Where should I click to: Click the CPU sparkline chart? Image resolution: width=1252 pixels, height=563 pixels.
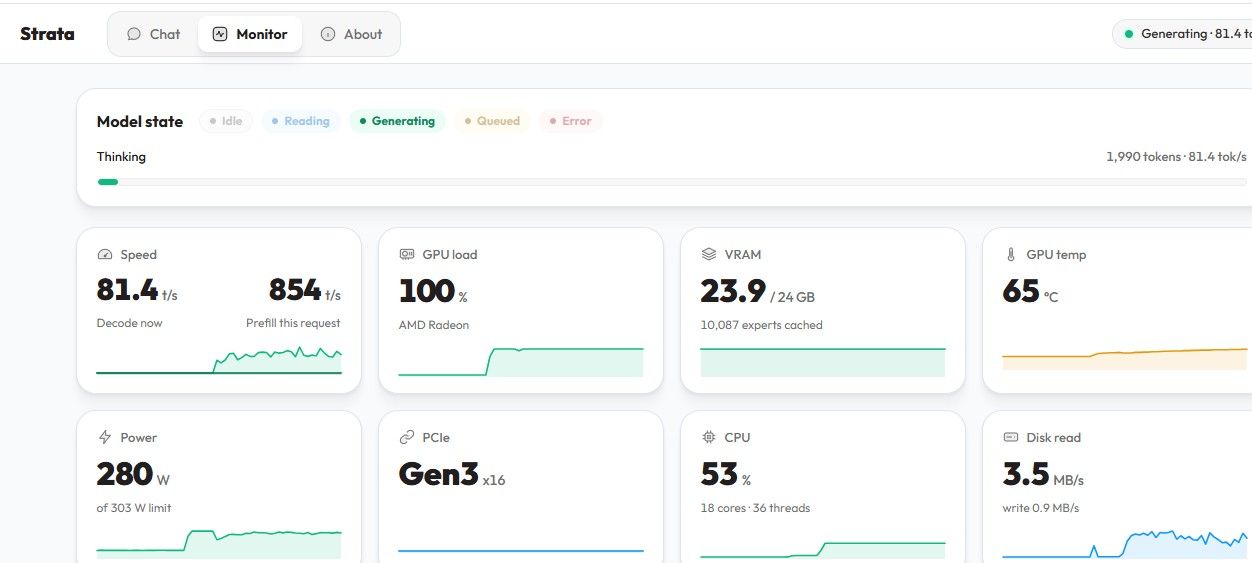(x=823, y=549)
